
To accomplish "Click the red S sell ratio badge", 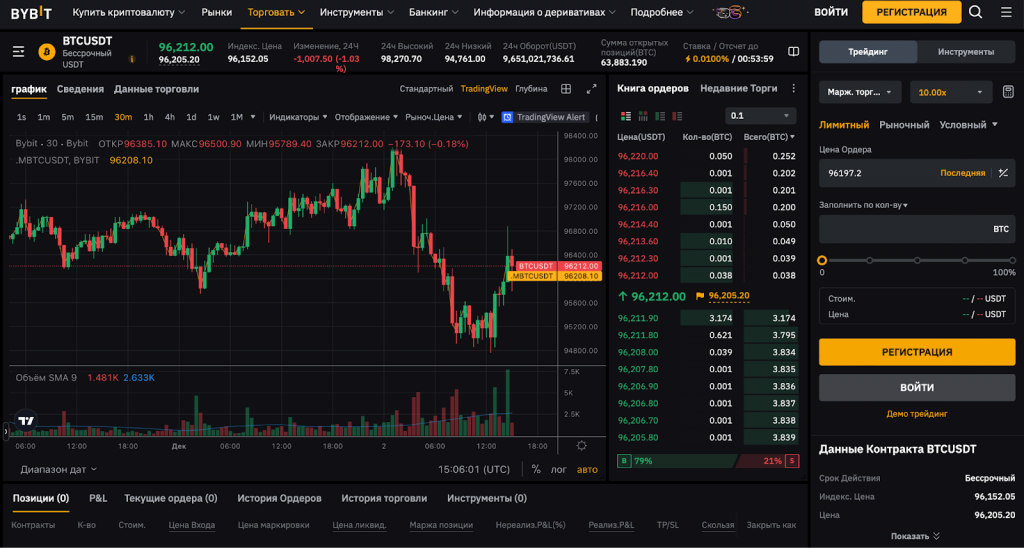I will (x=792, y=460).
